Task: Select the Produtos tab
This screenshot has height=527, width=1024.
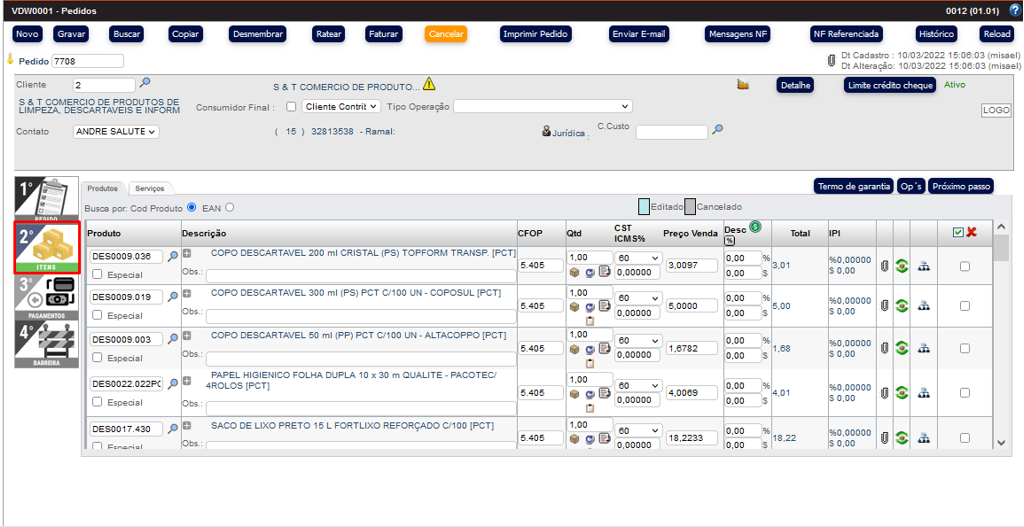Action: tap(102, 188)
